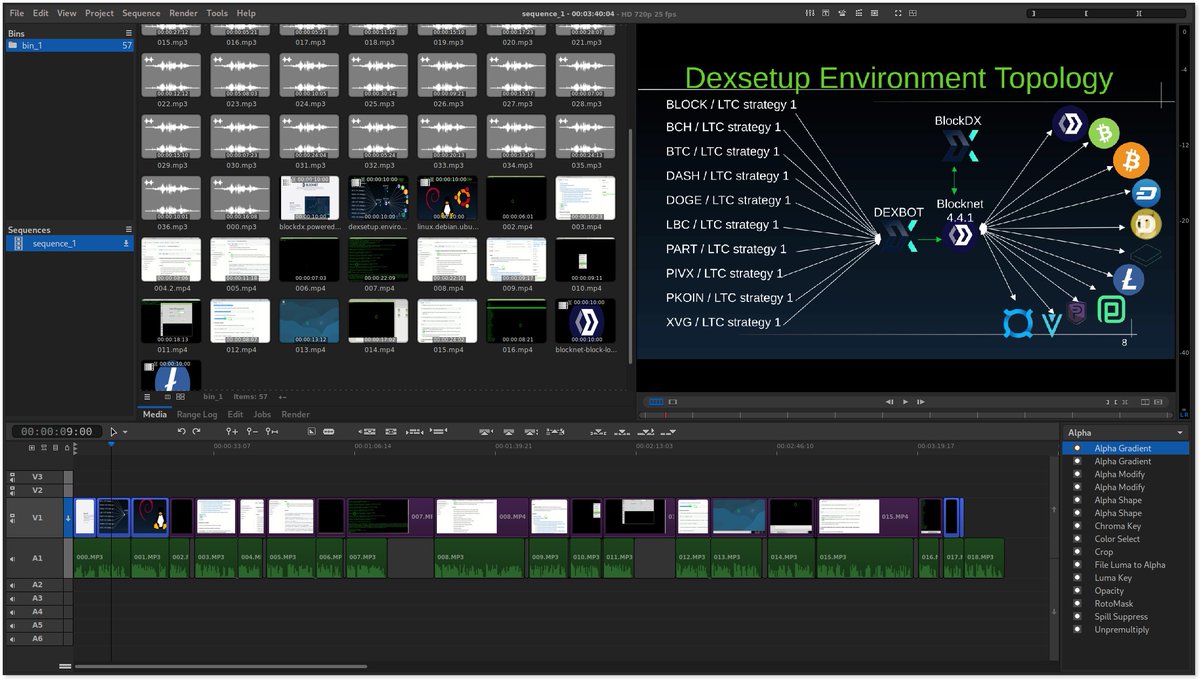Open the Render menu in menu bar
Image resolution: width=1200 pixels, height=680 pixels.
183,13
